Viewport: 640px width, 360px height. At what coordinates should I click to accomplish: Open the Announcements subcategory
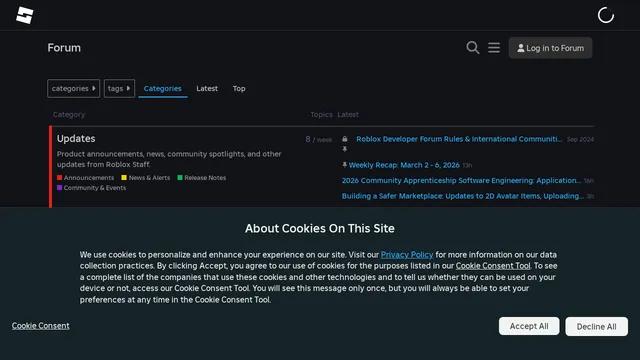pos(89,178)
